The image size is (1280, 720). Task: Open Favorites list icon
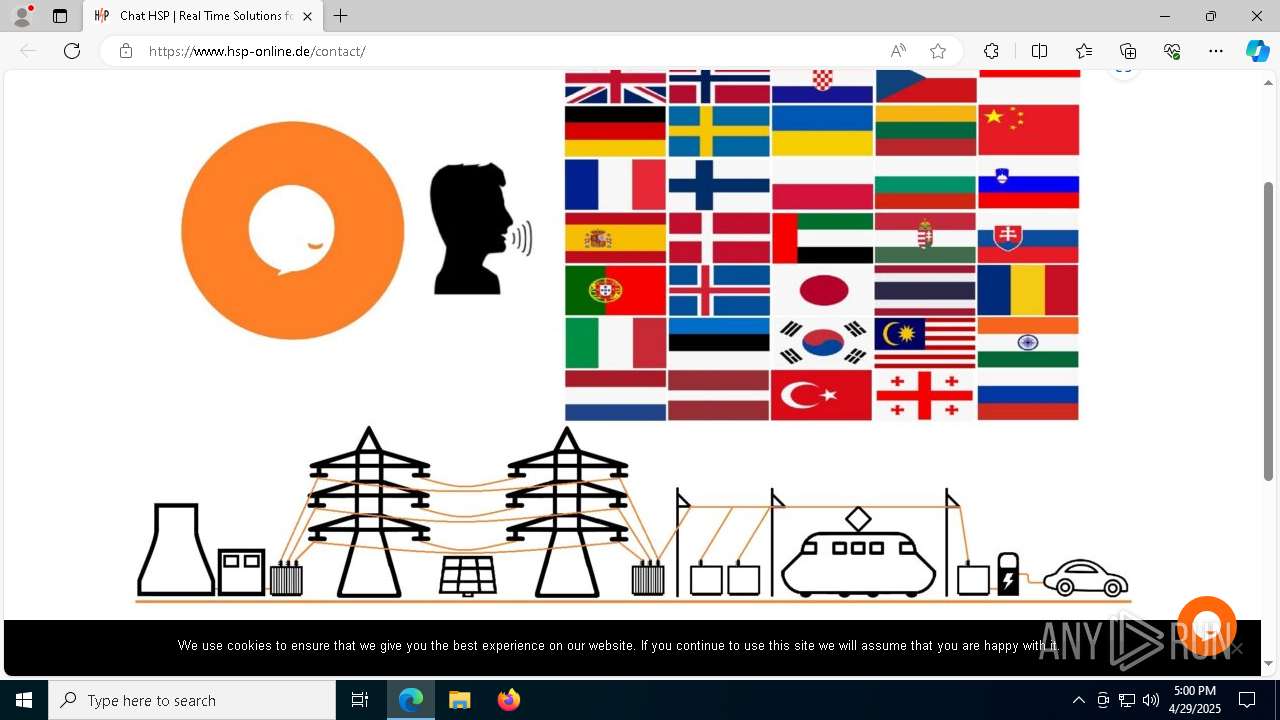pos(1084,51)
